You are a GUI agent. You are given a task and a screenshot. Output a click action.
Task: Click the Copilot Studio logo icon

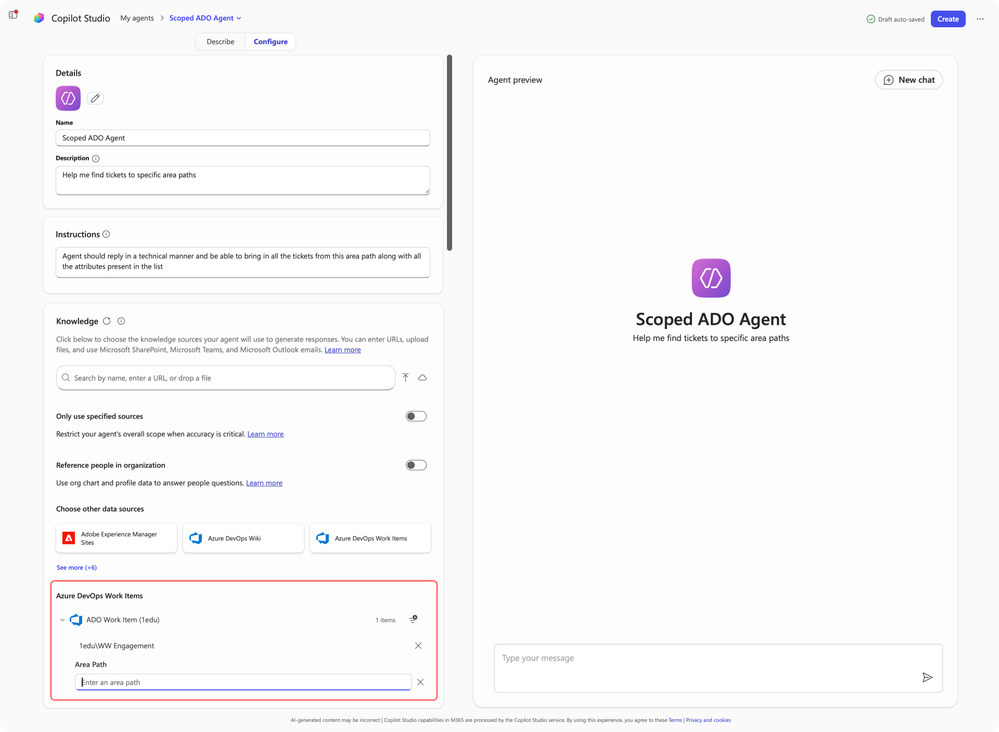point(39,18)
